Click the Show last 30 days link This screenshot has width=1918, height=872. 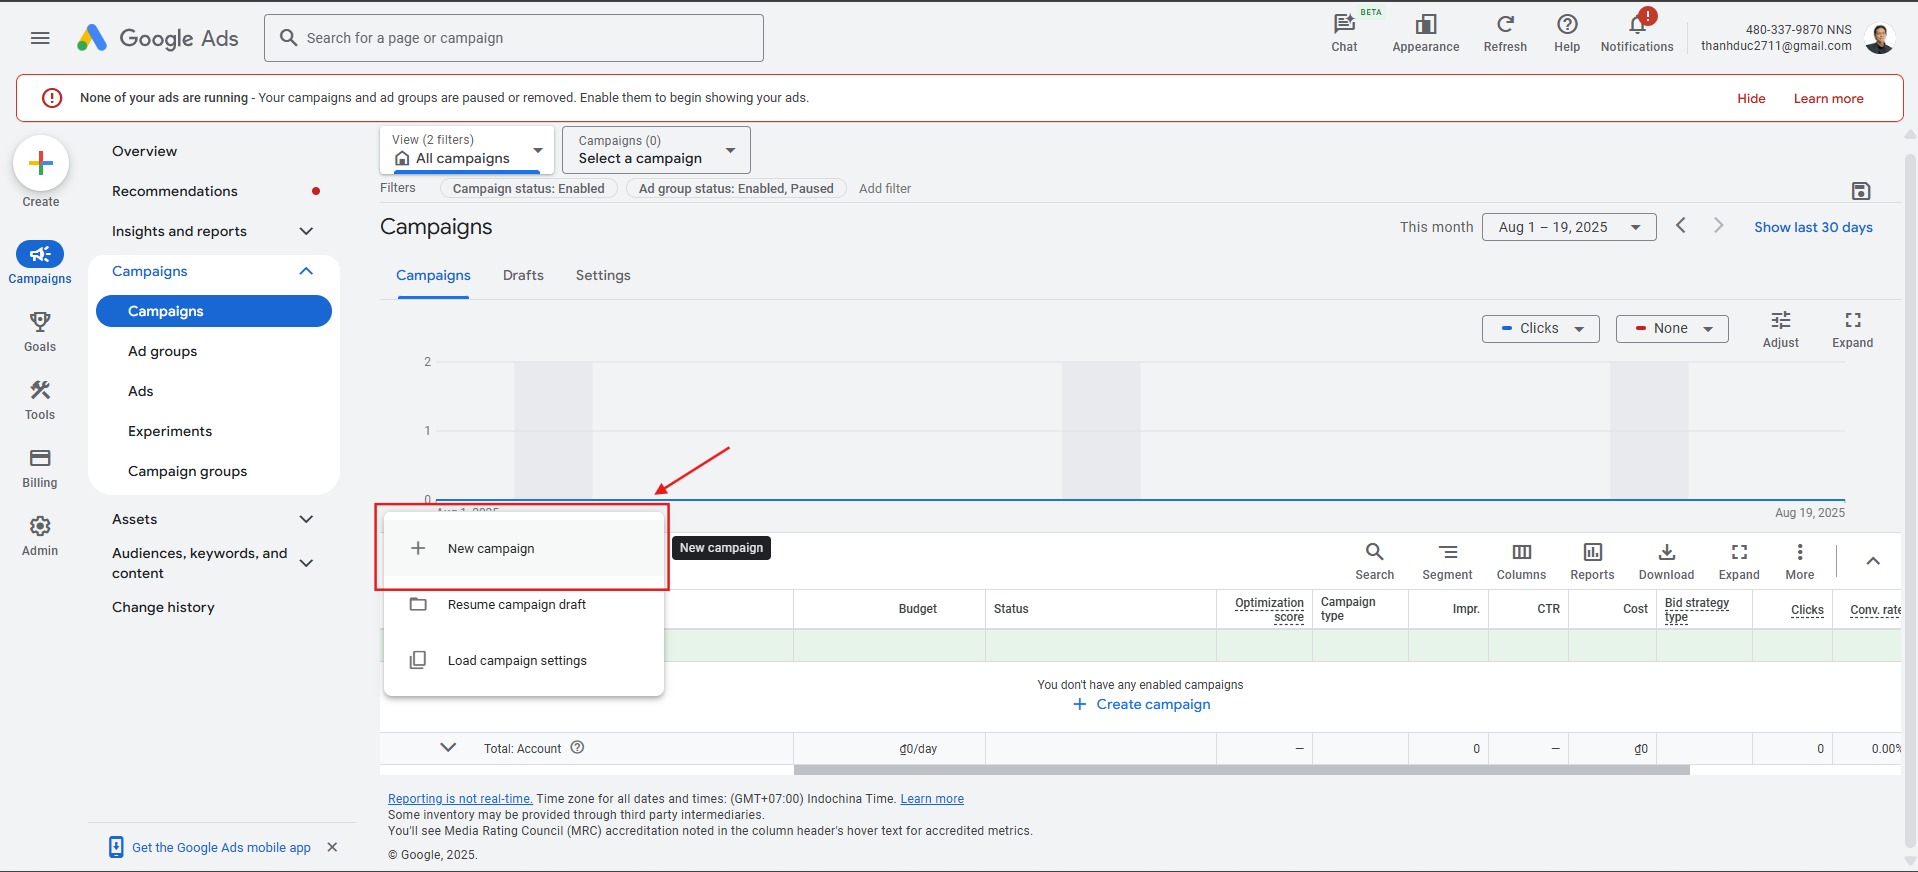1812,227
